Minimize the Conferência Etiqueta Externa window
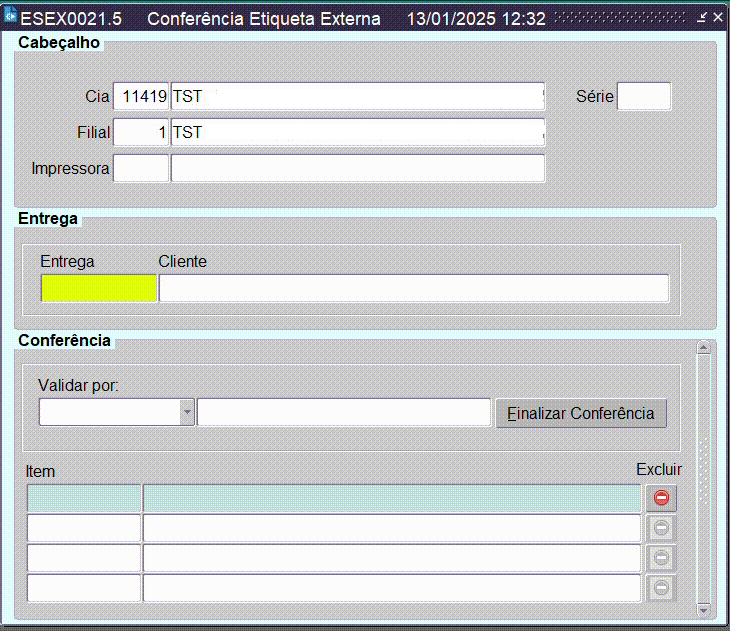Image resolution: width=730 pixels, height=631 pixels. (x=702, y=19)
